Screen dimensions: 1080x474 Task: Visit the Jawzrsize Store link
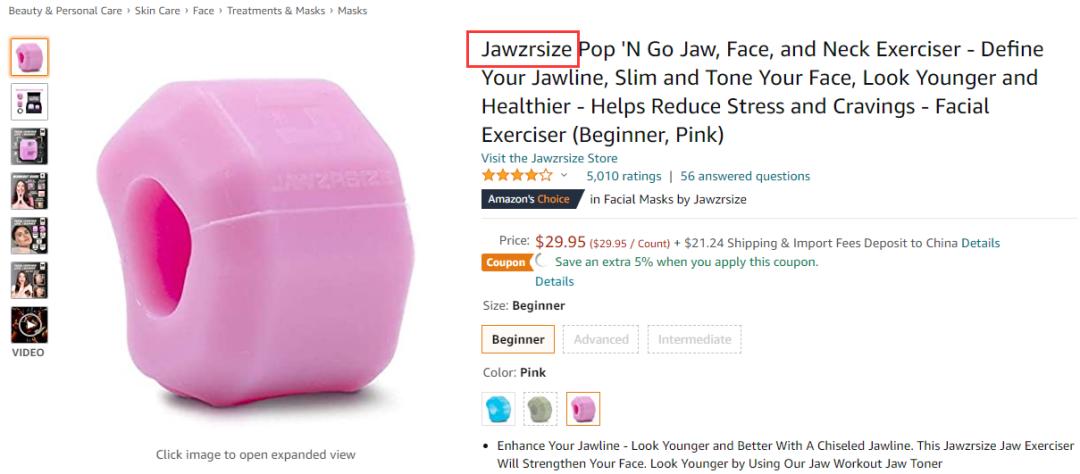point(549,158)
